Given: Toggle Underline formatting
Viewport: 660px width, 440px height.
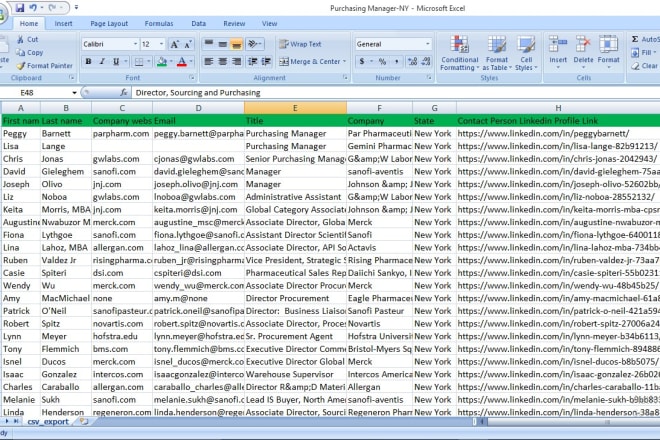Looking at the screenshot, I should [116, 61].
